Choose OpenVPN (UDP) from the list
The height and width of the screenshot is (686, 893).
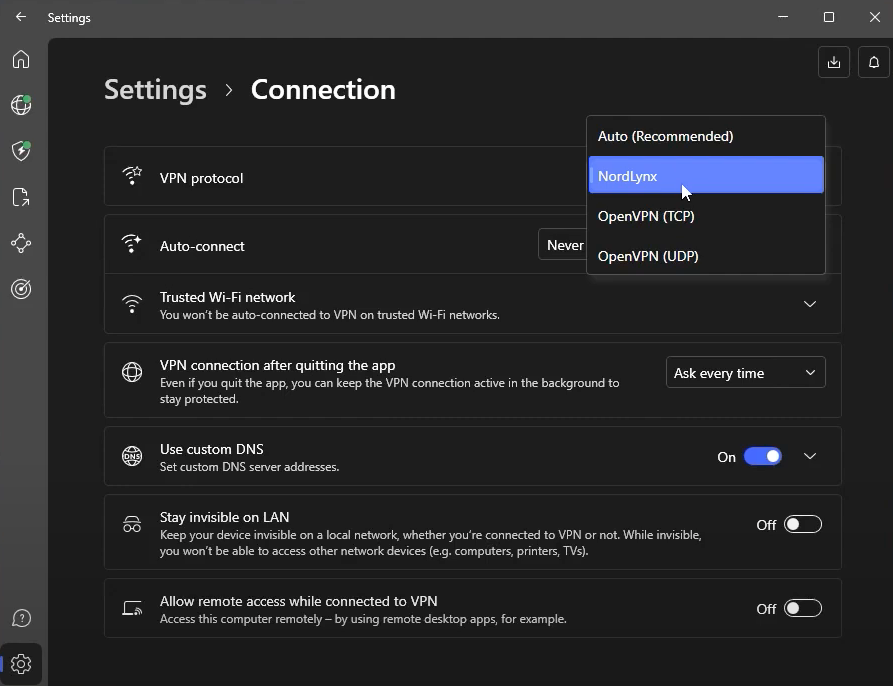(706, 256)
